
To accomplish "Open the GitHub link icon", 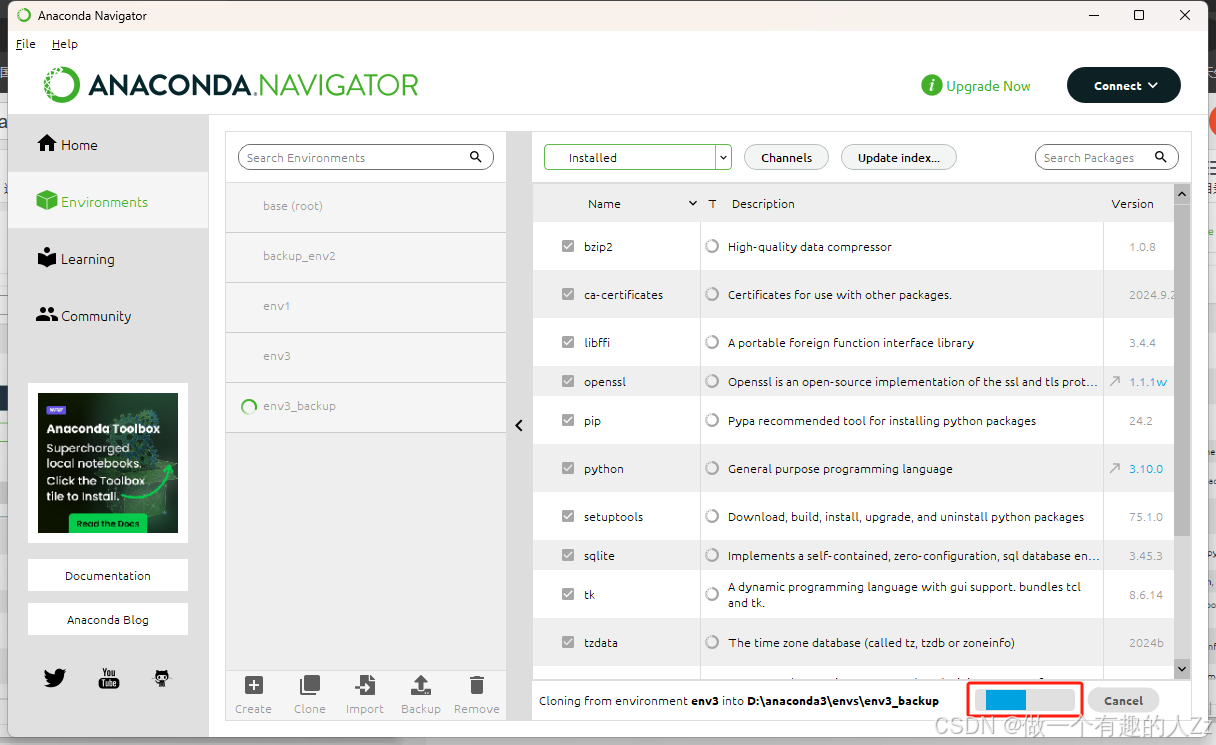I will [x=162, y=678].
